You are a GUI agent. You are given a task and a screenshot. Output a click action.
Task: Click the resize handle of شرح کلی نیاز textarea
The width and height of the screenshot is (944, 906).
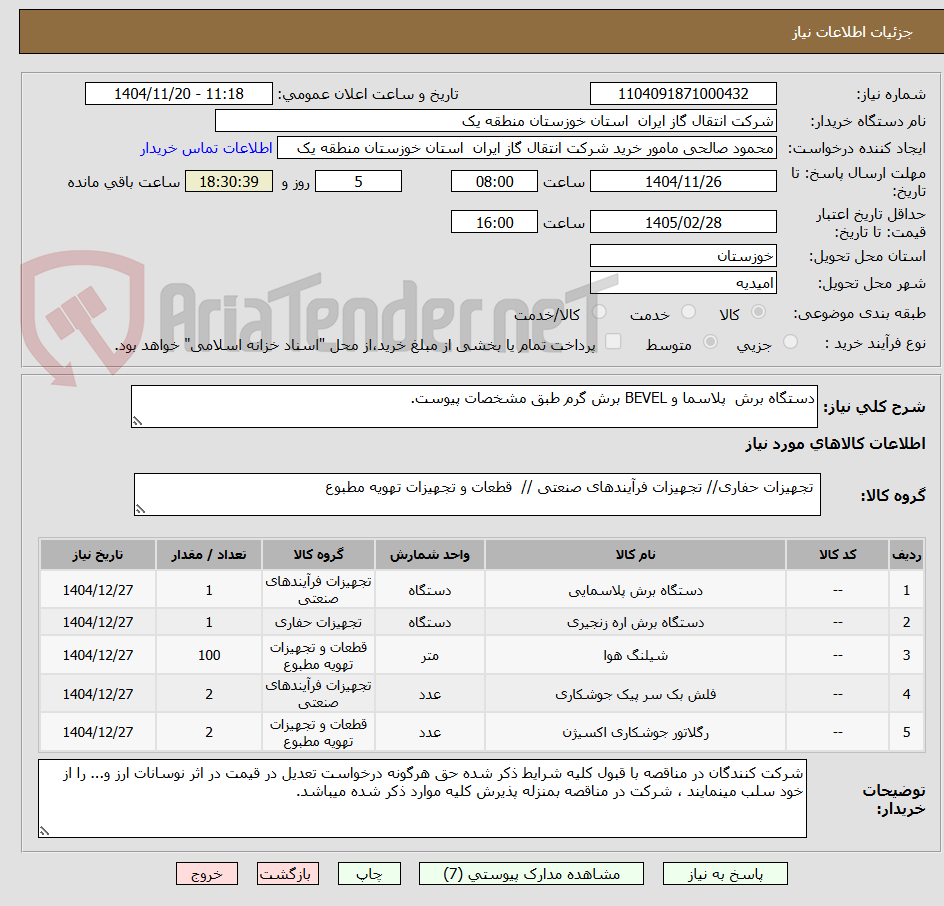[137, 421]
